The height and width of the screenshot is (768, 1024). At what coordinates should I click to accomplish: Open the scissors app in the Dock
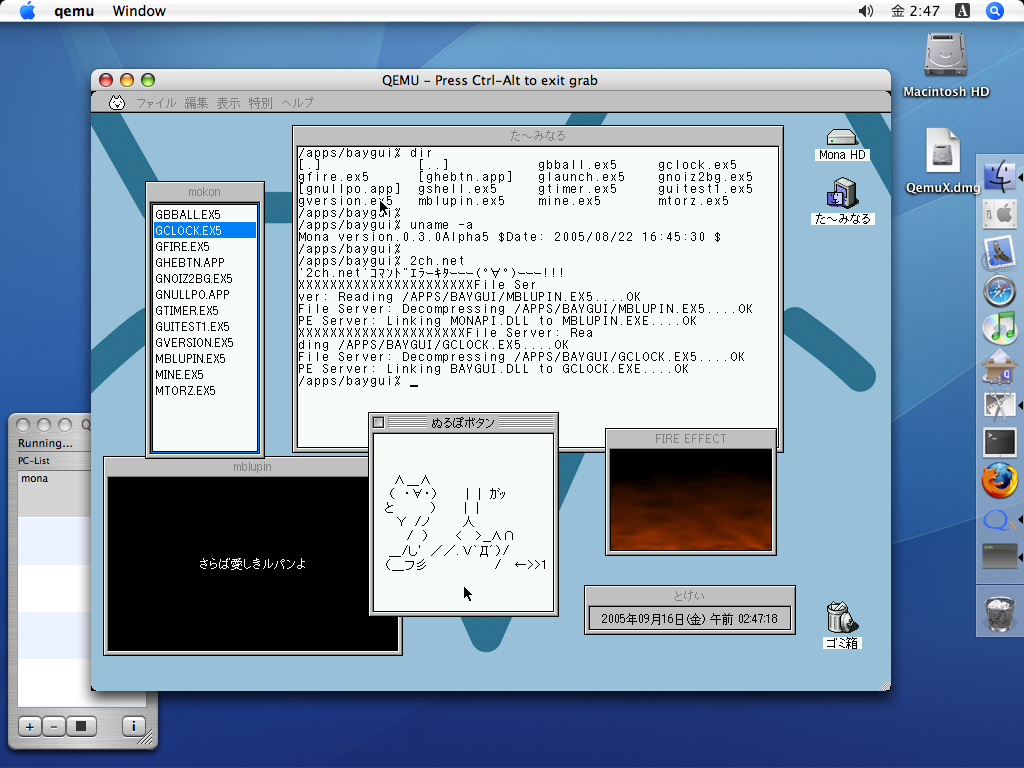pos(1000,405)
